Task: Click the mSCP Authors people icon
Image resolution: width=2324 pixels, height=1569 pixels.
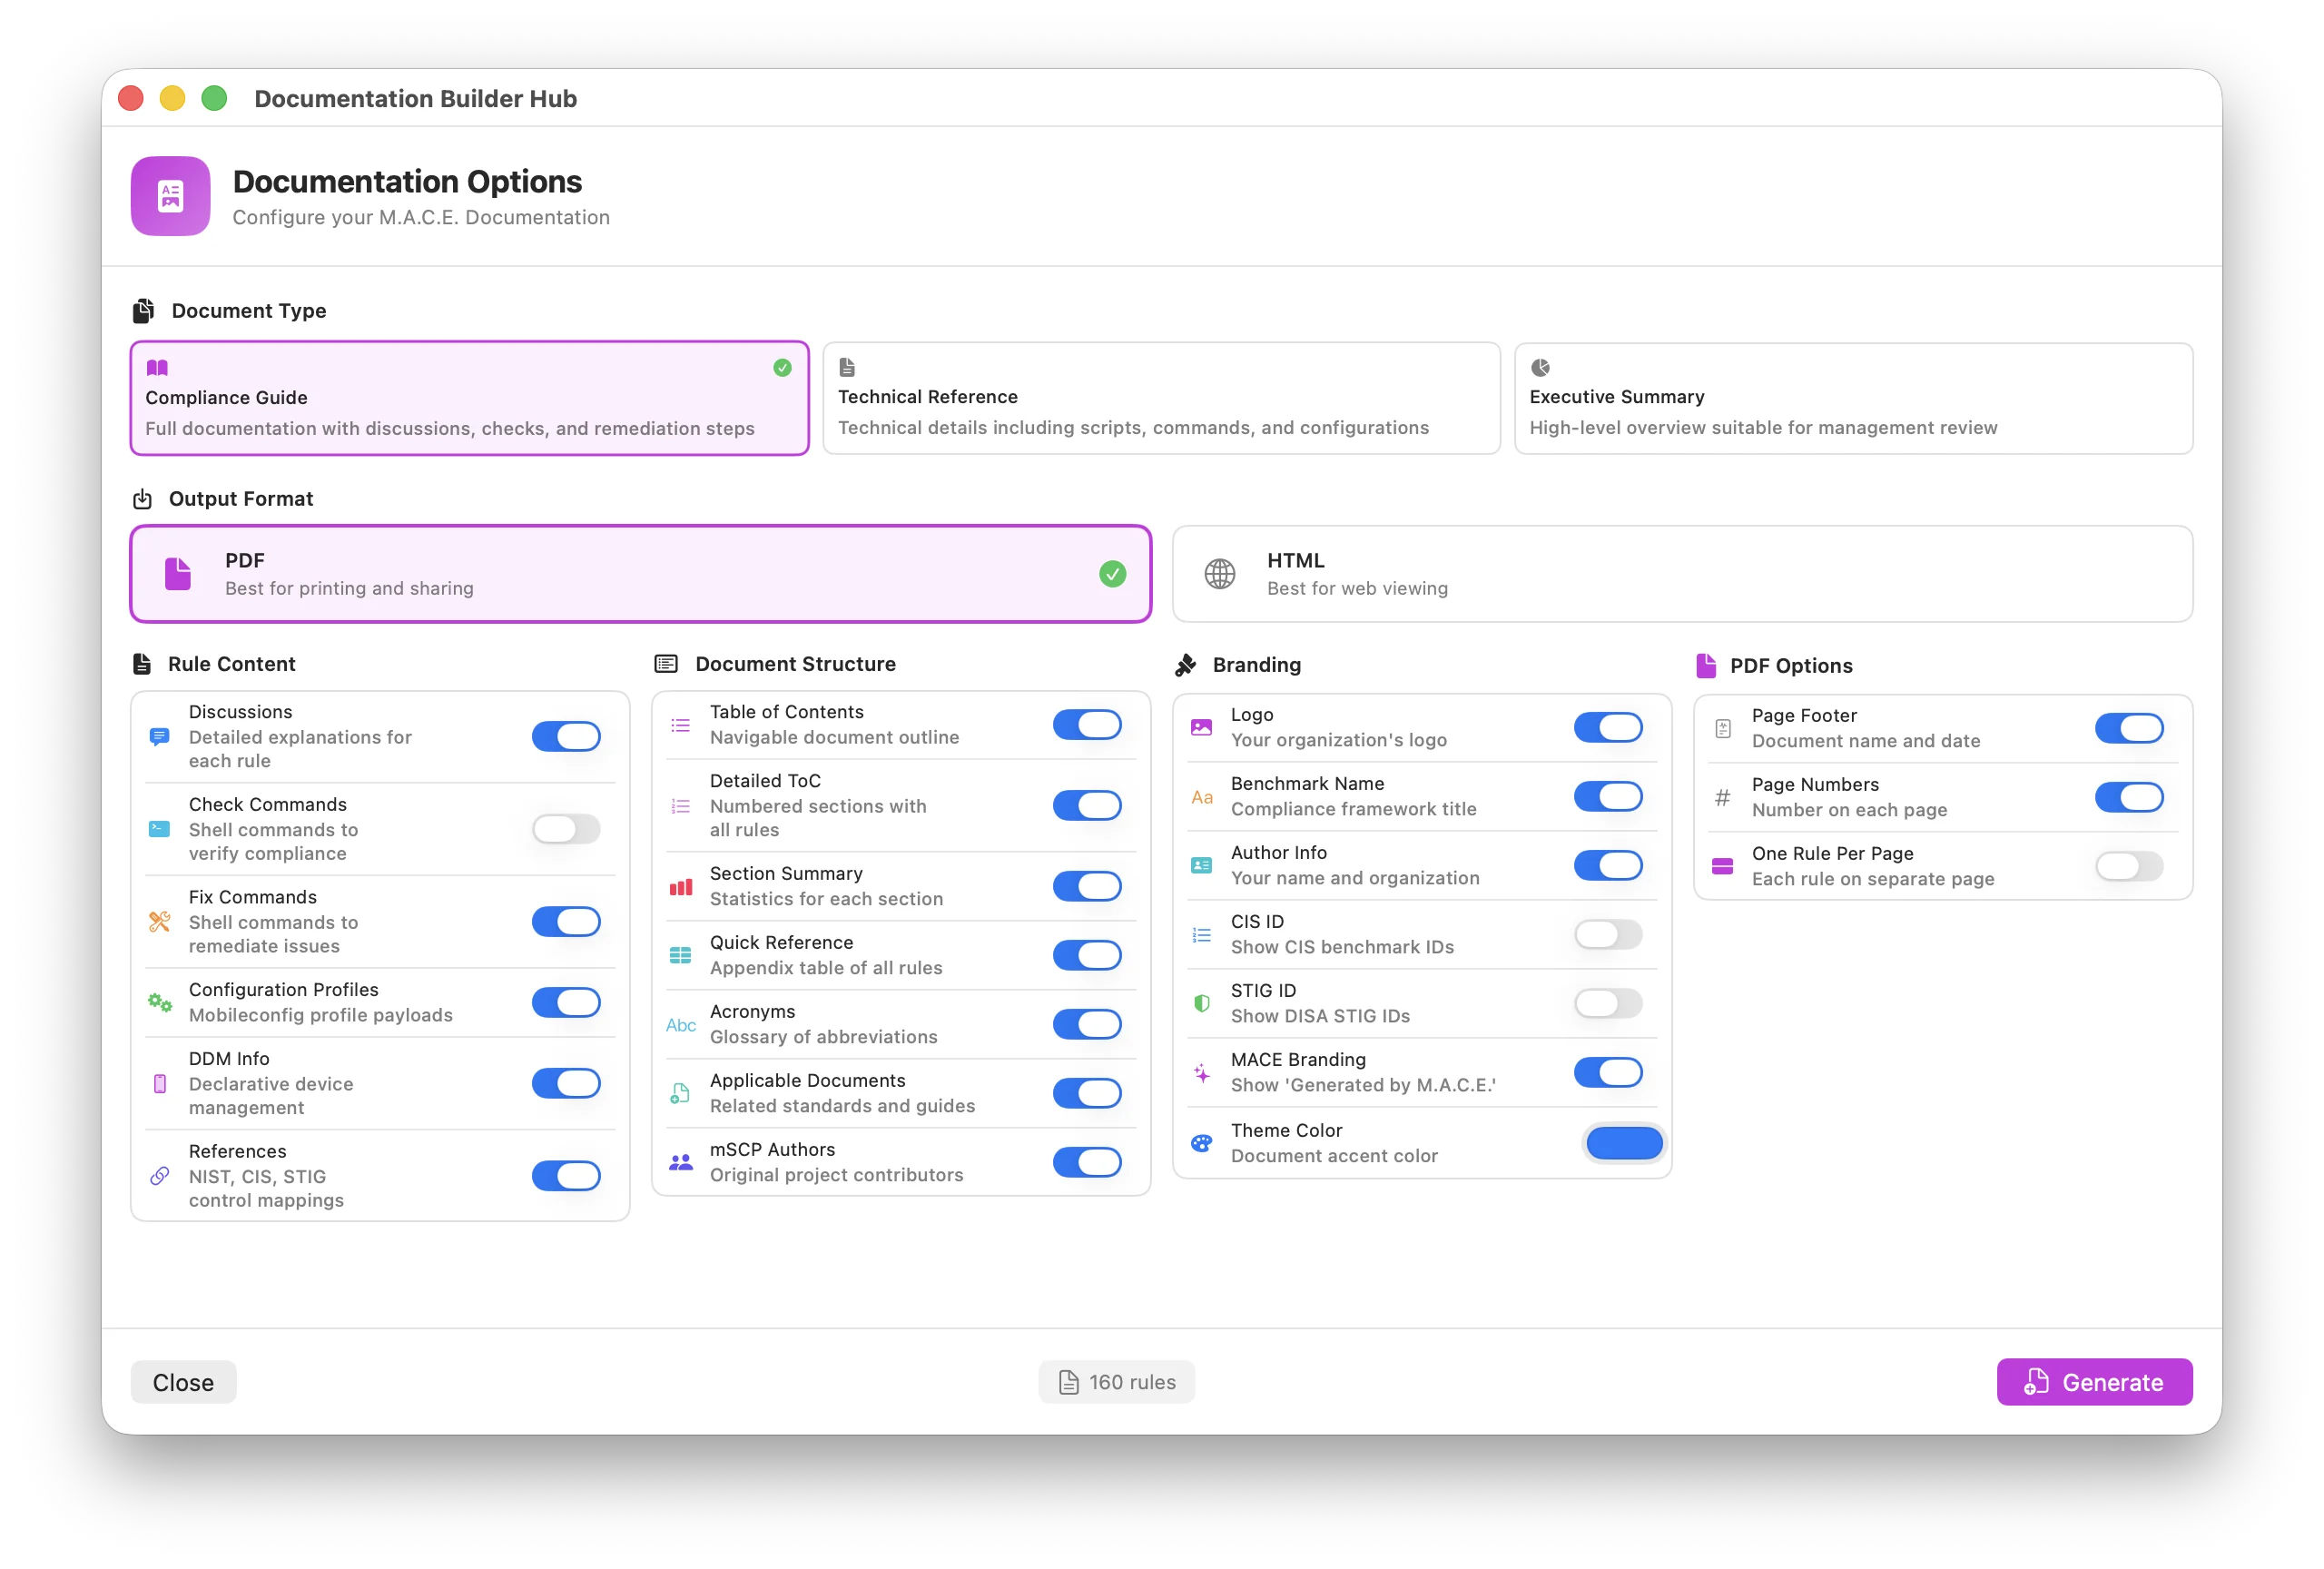Action: point(680,1162)
